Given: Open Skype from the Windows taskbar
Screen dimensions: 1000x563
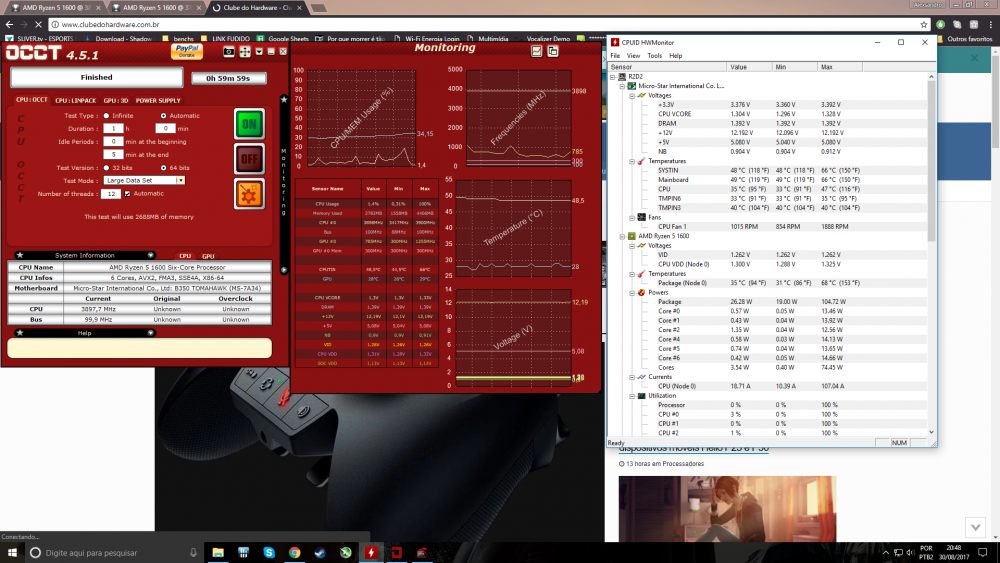Looking at the screenshot, I should tap(269, 552).
